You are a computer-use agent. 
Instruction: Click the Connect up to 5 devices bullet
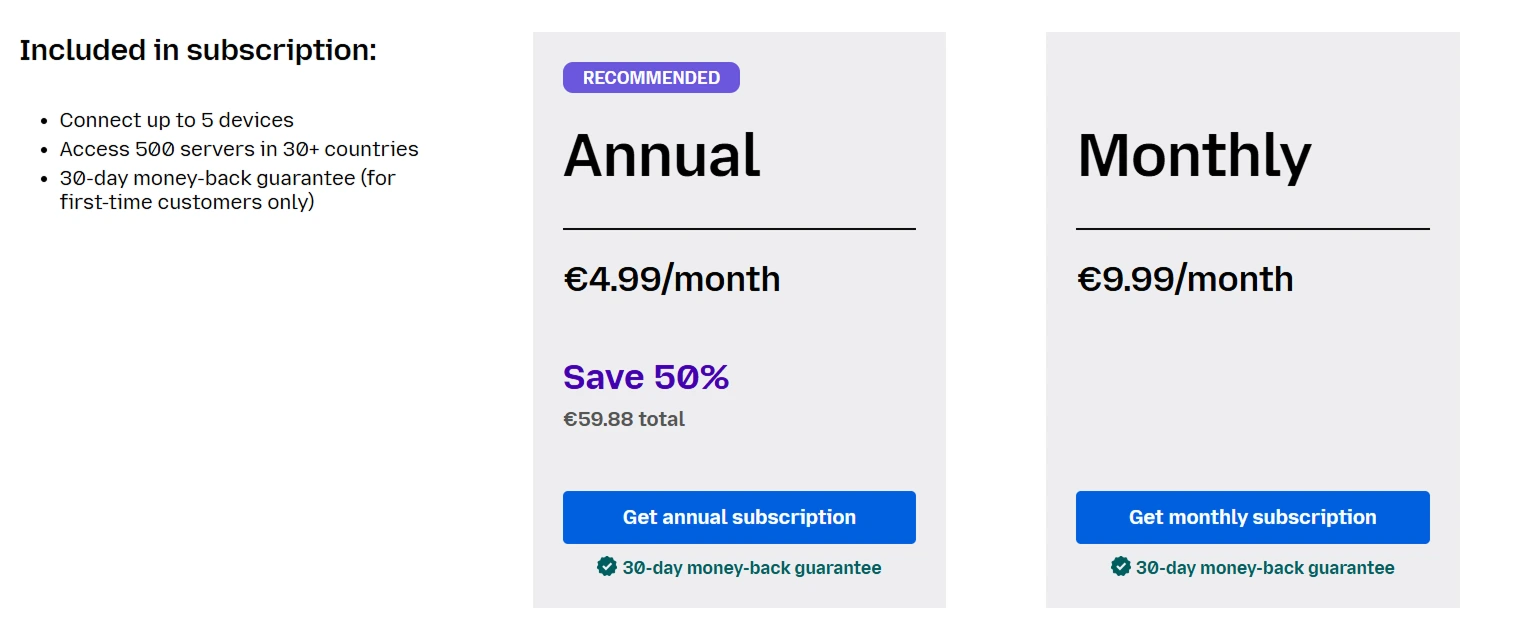[x=176, y=120]
